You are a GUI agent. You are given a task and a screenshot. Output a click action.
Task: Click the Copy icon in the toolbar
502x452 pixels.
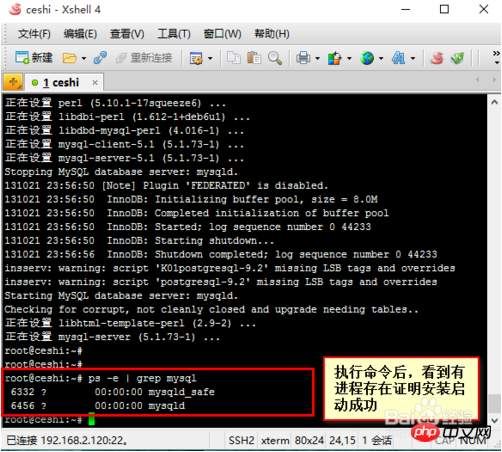tap(233, 58)
